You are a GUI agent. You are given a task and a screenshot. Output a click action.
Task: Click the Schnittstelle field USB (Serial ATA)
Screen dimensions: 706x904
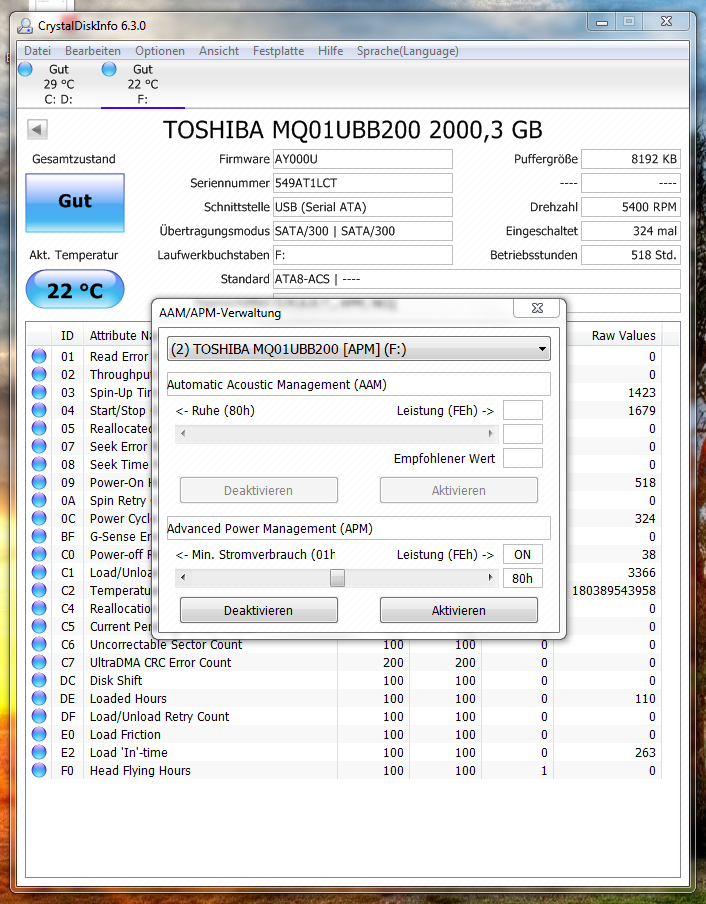(363, 207)
